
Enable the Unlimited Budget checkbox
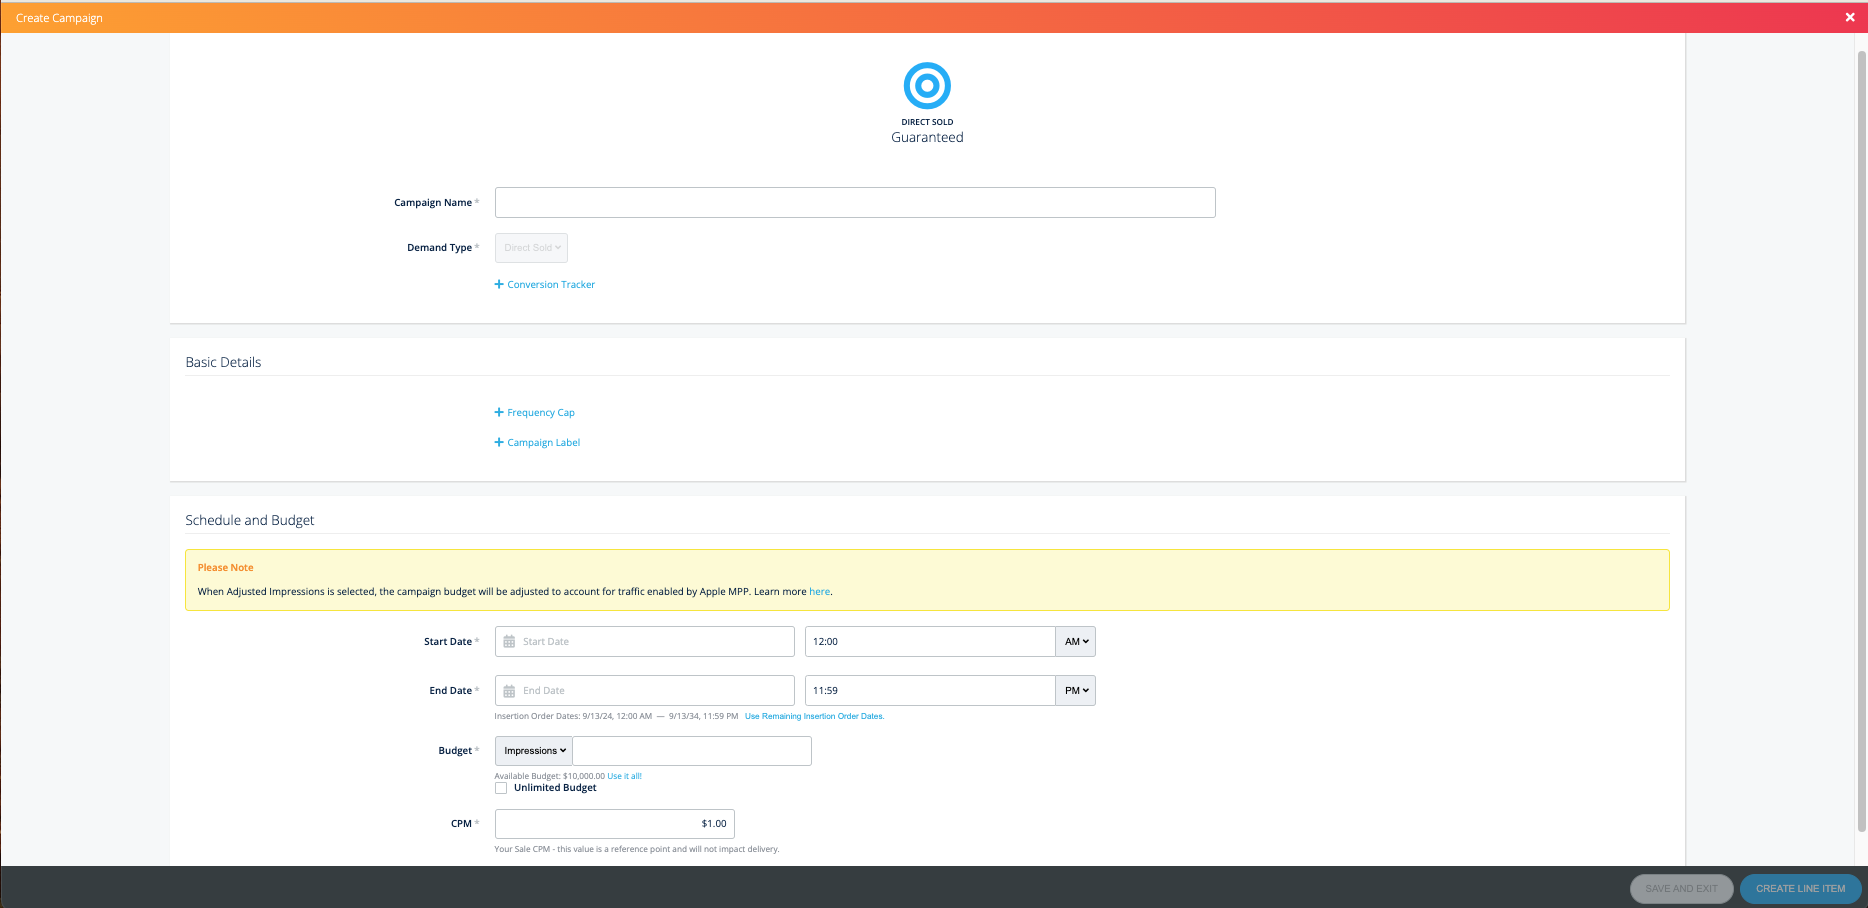501,788
